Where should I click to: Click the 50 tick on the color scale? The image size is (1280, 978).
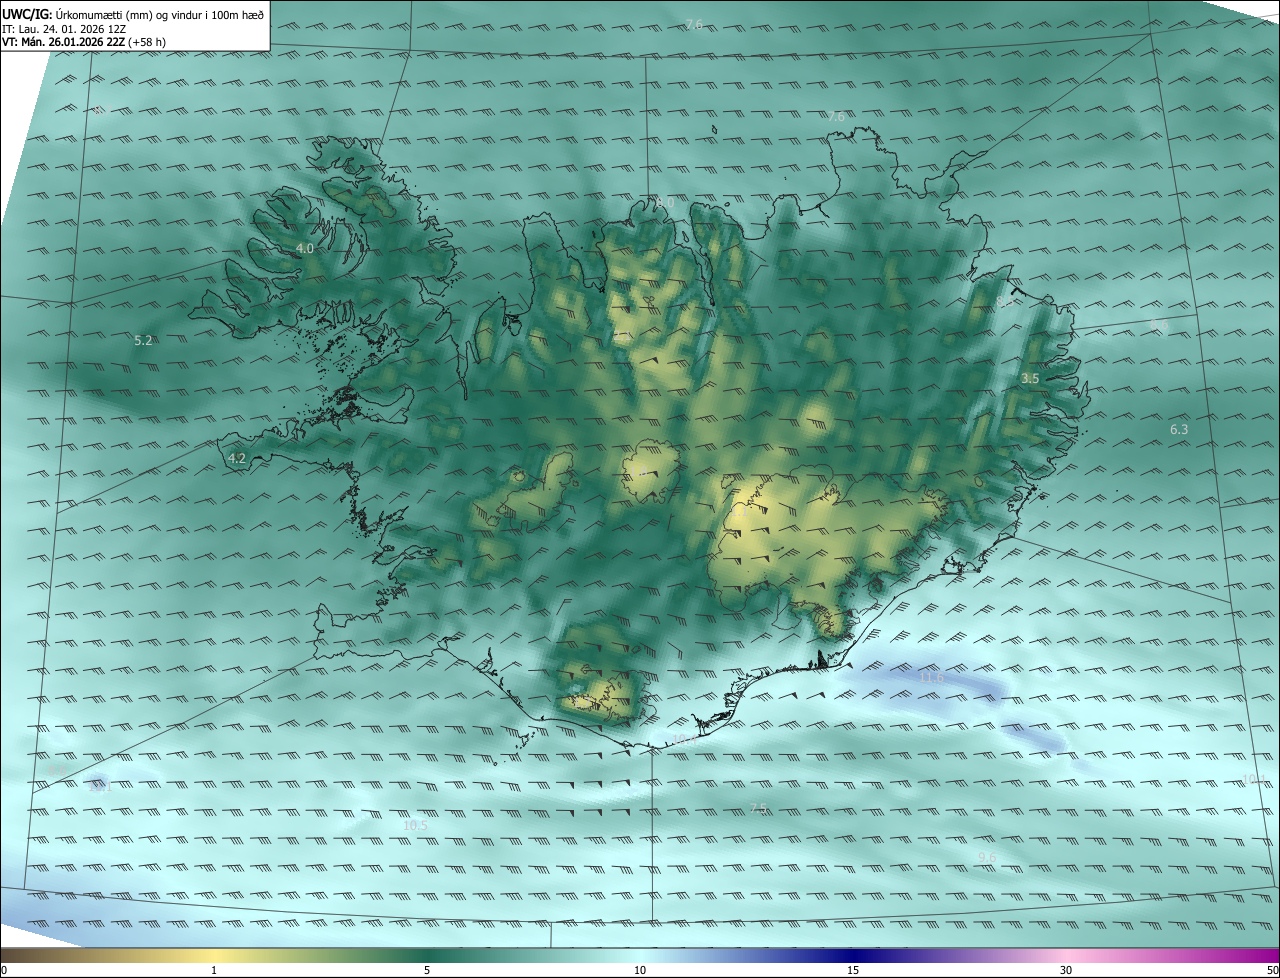pyautogui.click(x=1272, y=970)
